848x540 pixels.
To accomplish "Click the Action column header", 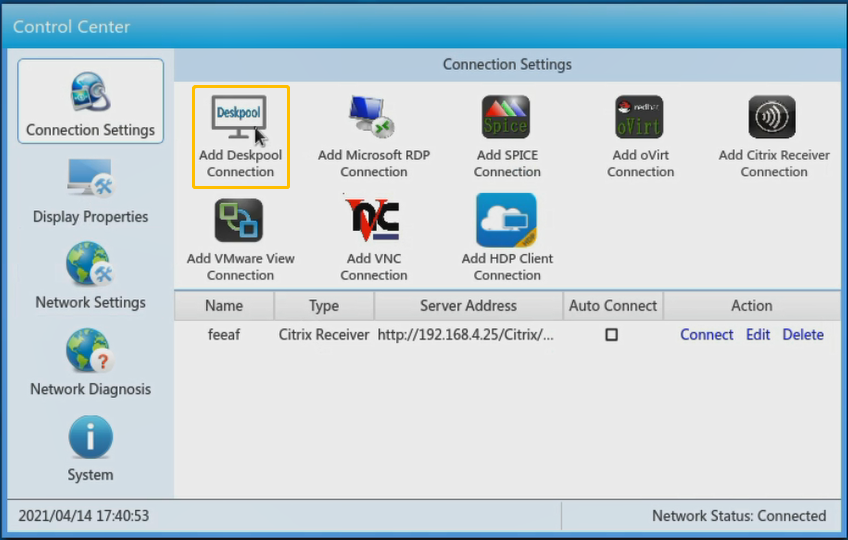I will [752, 306].
